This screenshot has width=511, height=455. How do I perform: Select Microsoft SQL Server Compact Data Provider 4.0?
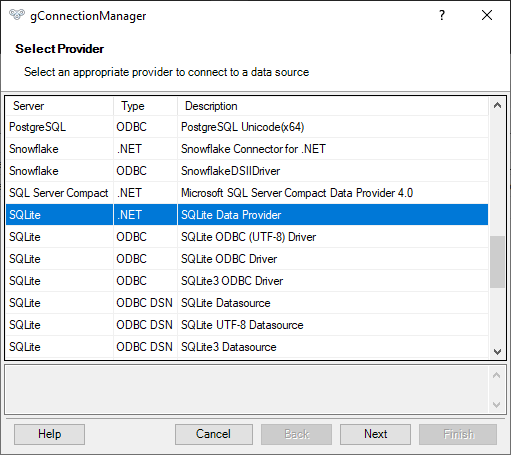247,193
